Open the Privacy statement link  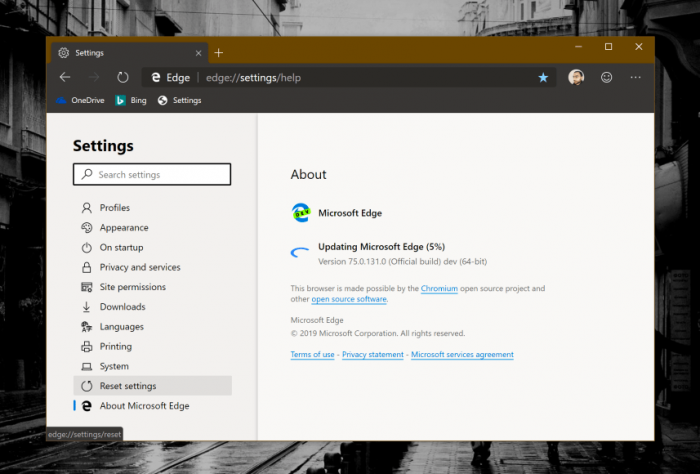point(373,355)
